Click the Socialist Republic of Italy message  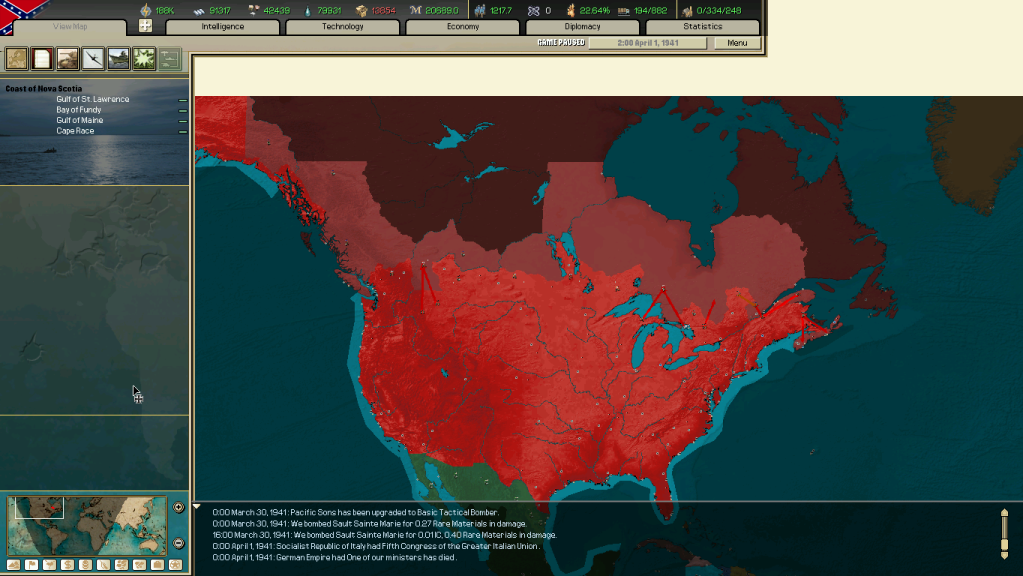376,546
